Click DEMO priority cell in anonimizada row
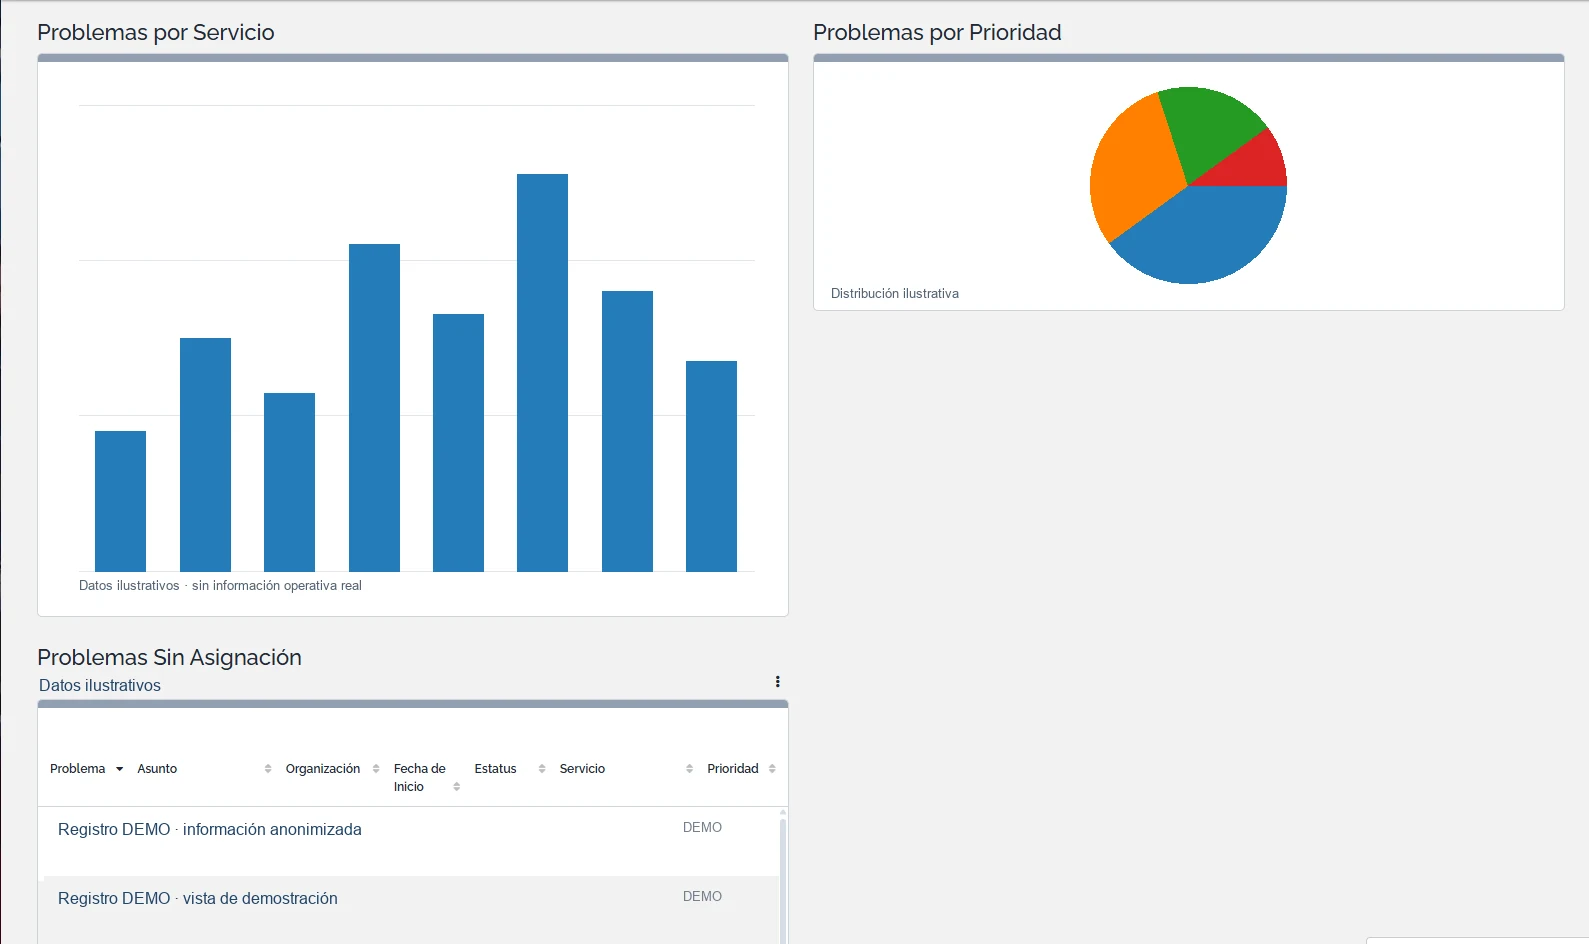1589x944 pixels. pos(702,828)
